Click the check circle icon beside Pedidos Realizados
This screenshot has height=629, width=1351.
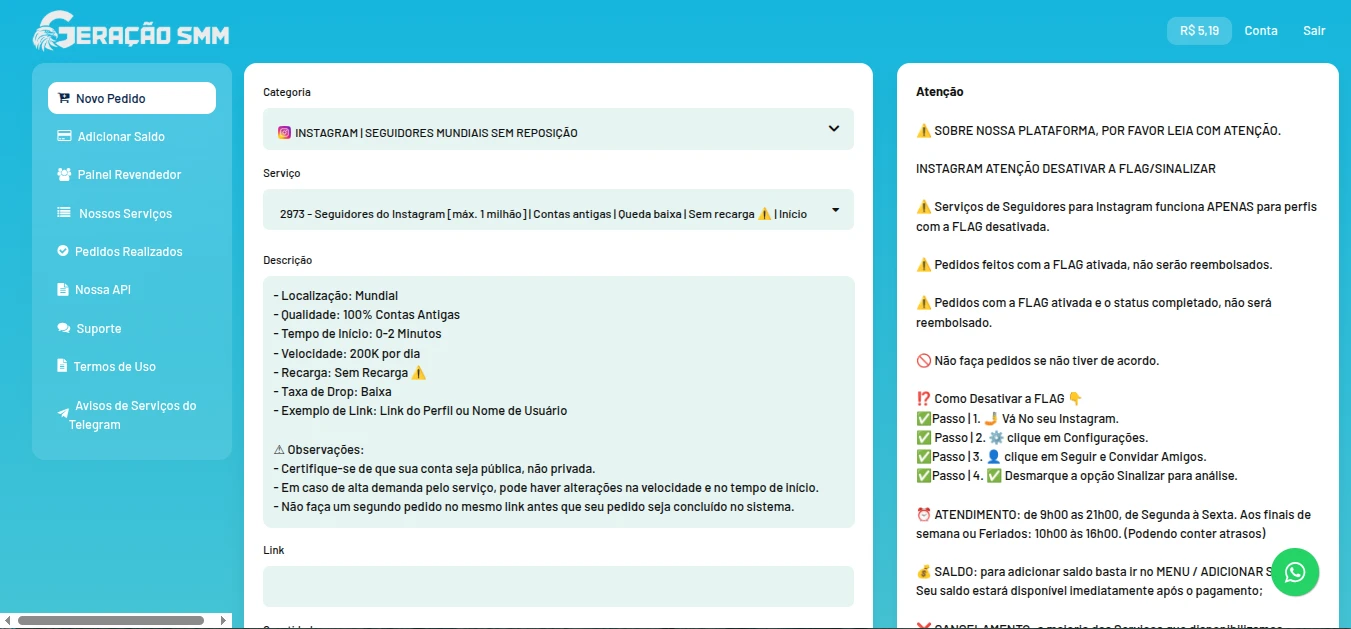63,251
